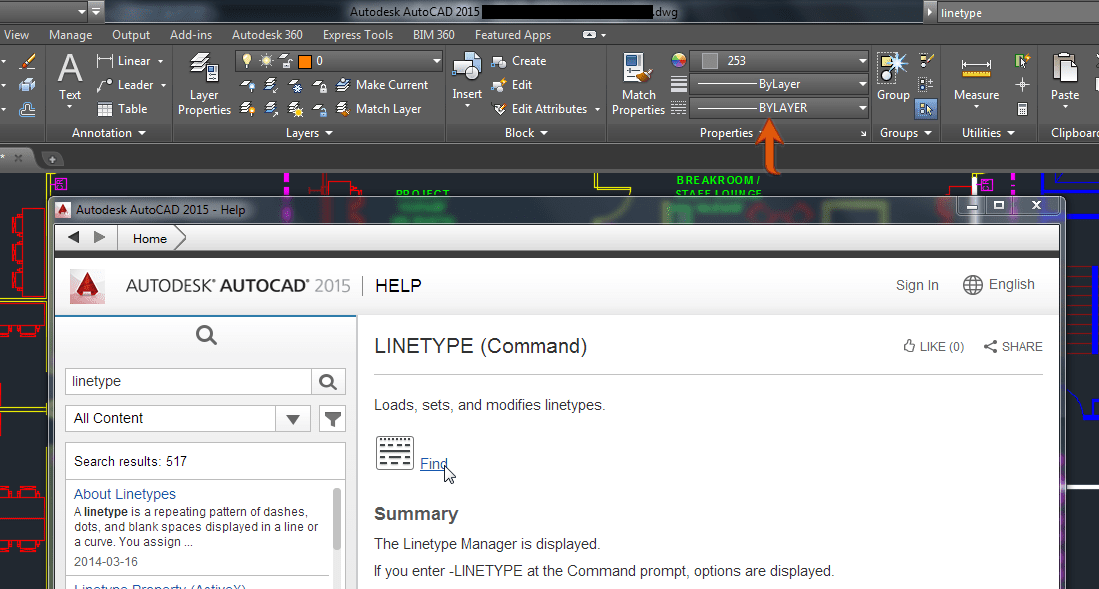The width and height of the screenshot is (1099, 589).
Task: Insert a Table from the Annotation panel
Action: (x=123, y=109)
